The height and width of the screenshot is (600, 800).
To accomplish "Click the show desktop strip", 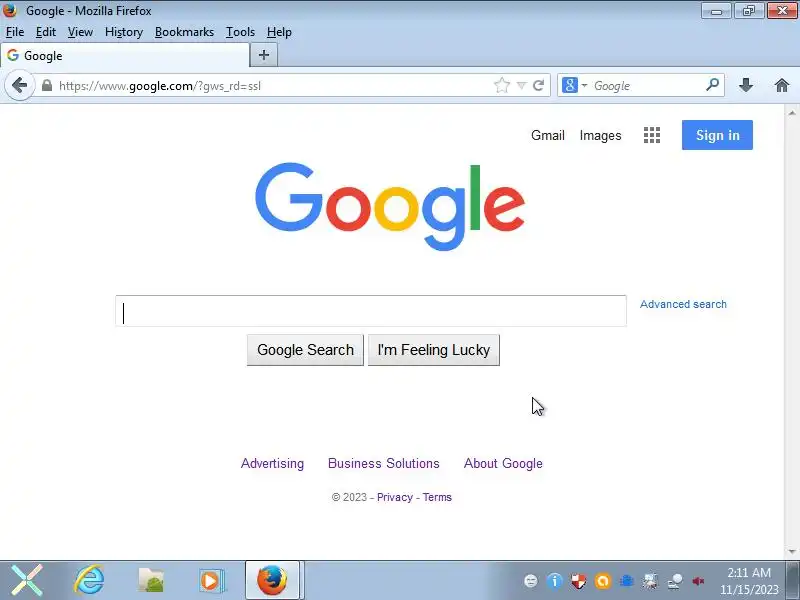I will tap(792, 580).
